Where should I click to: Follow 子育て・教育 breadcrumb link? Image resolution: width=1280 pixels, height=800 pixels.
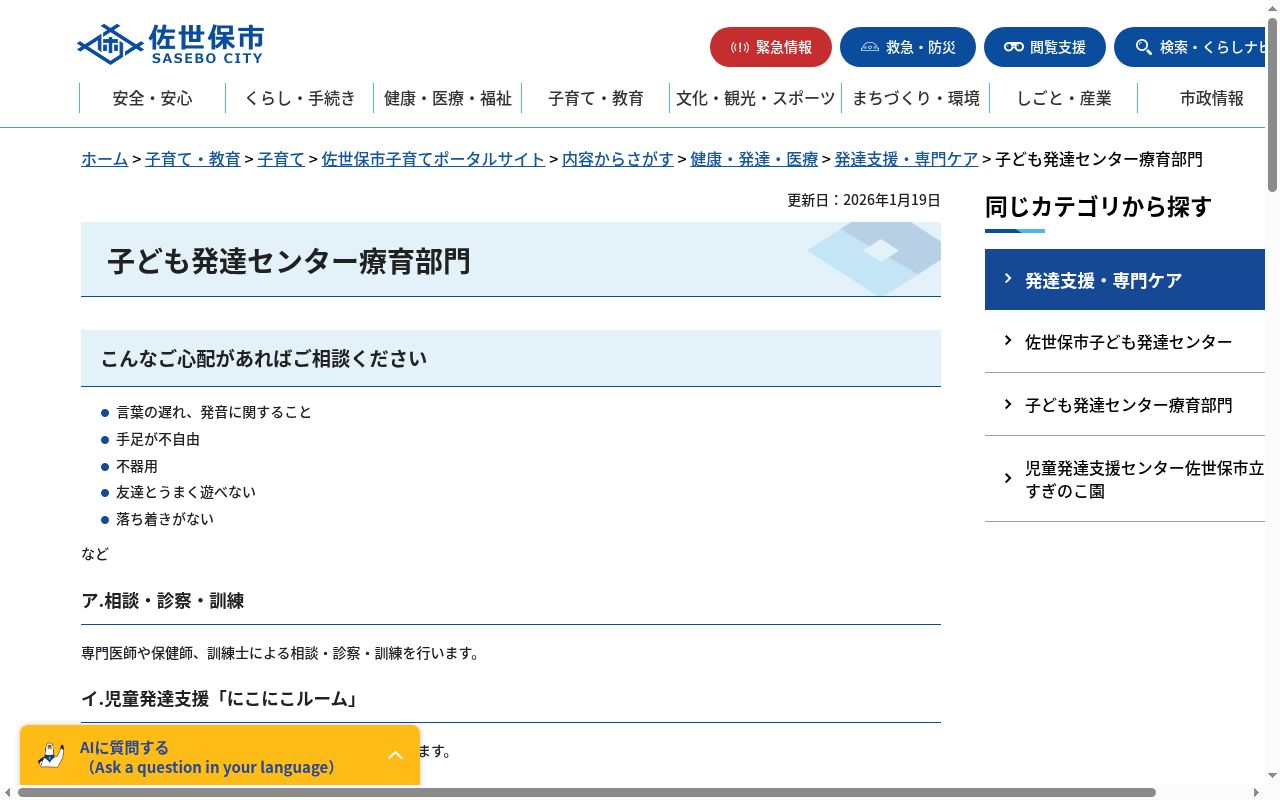tap(193, 159)
